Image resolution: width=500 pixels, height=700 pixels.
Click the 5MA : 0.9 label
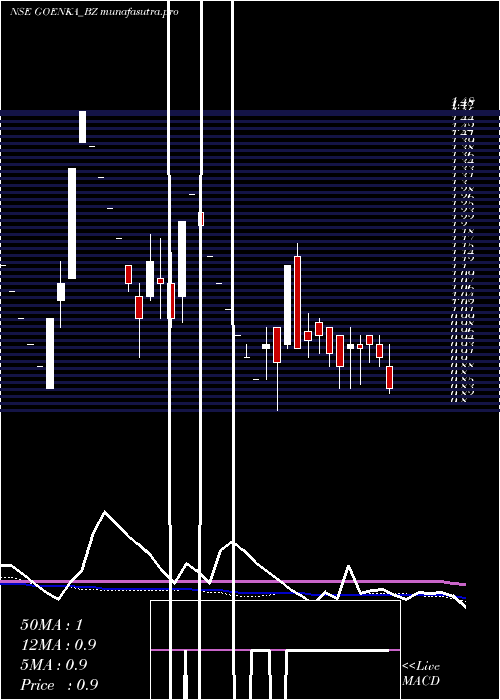54,665
